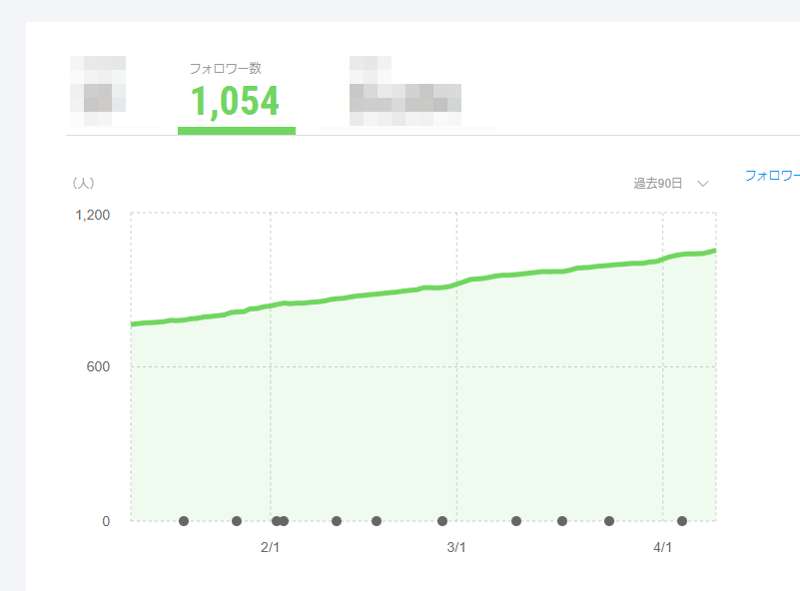Click the event dot just before 3/1

(x=442, y=521)
